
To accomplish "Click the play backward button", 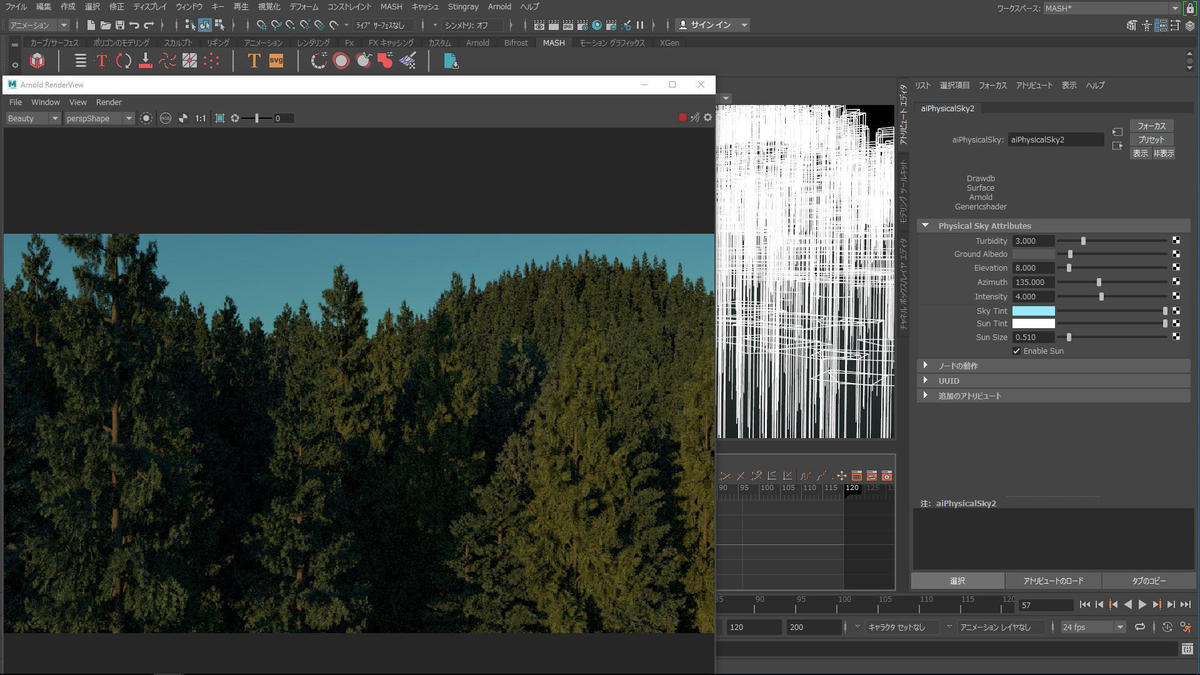I will [1128, 605].
